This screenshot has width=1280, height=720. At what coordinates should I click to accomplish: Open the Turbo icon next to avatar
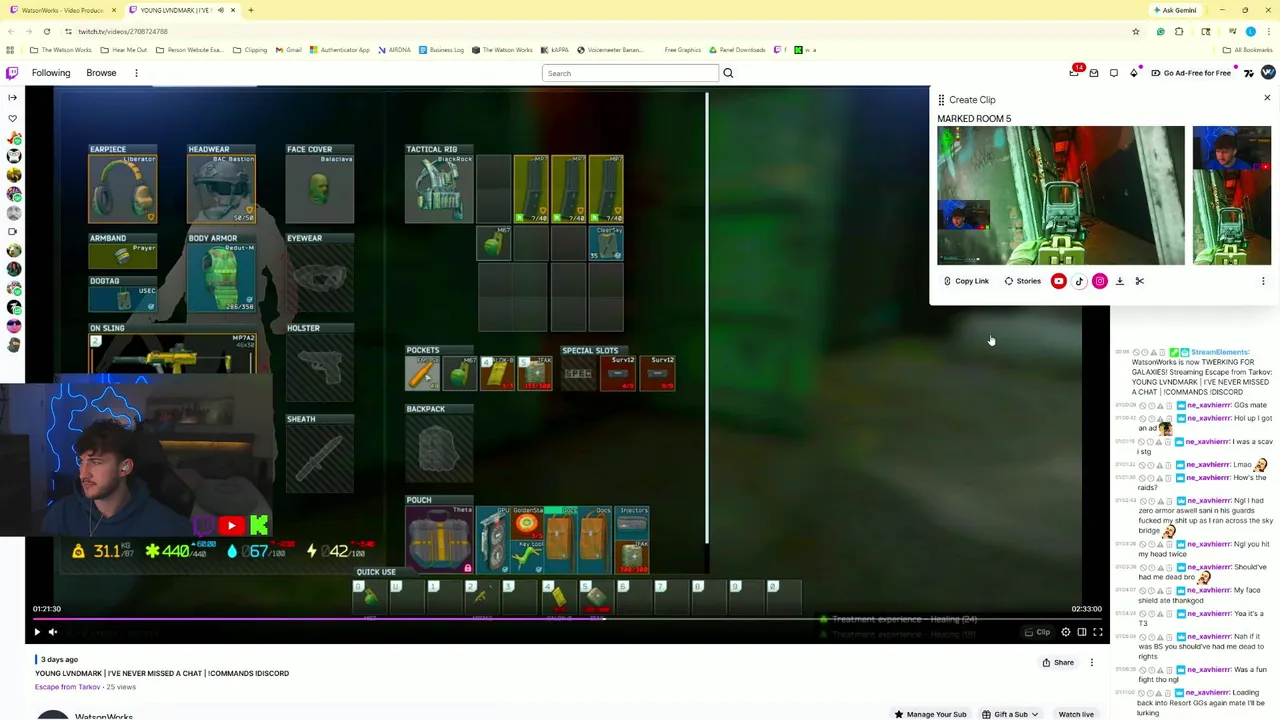pyautogui.click(x=1249, y=73)
